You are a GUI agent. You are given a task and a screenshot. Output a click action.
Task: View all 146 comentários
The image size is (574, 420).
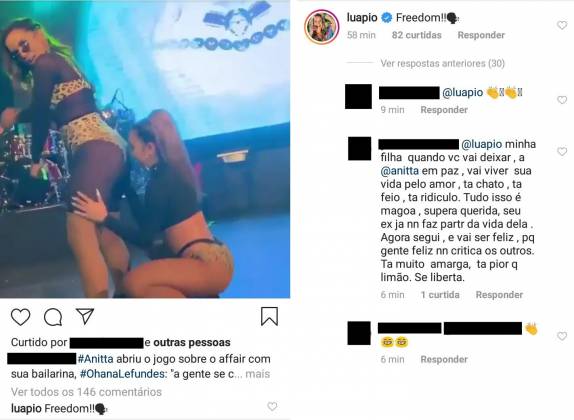pyautogui.click(x=86, y=392)
